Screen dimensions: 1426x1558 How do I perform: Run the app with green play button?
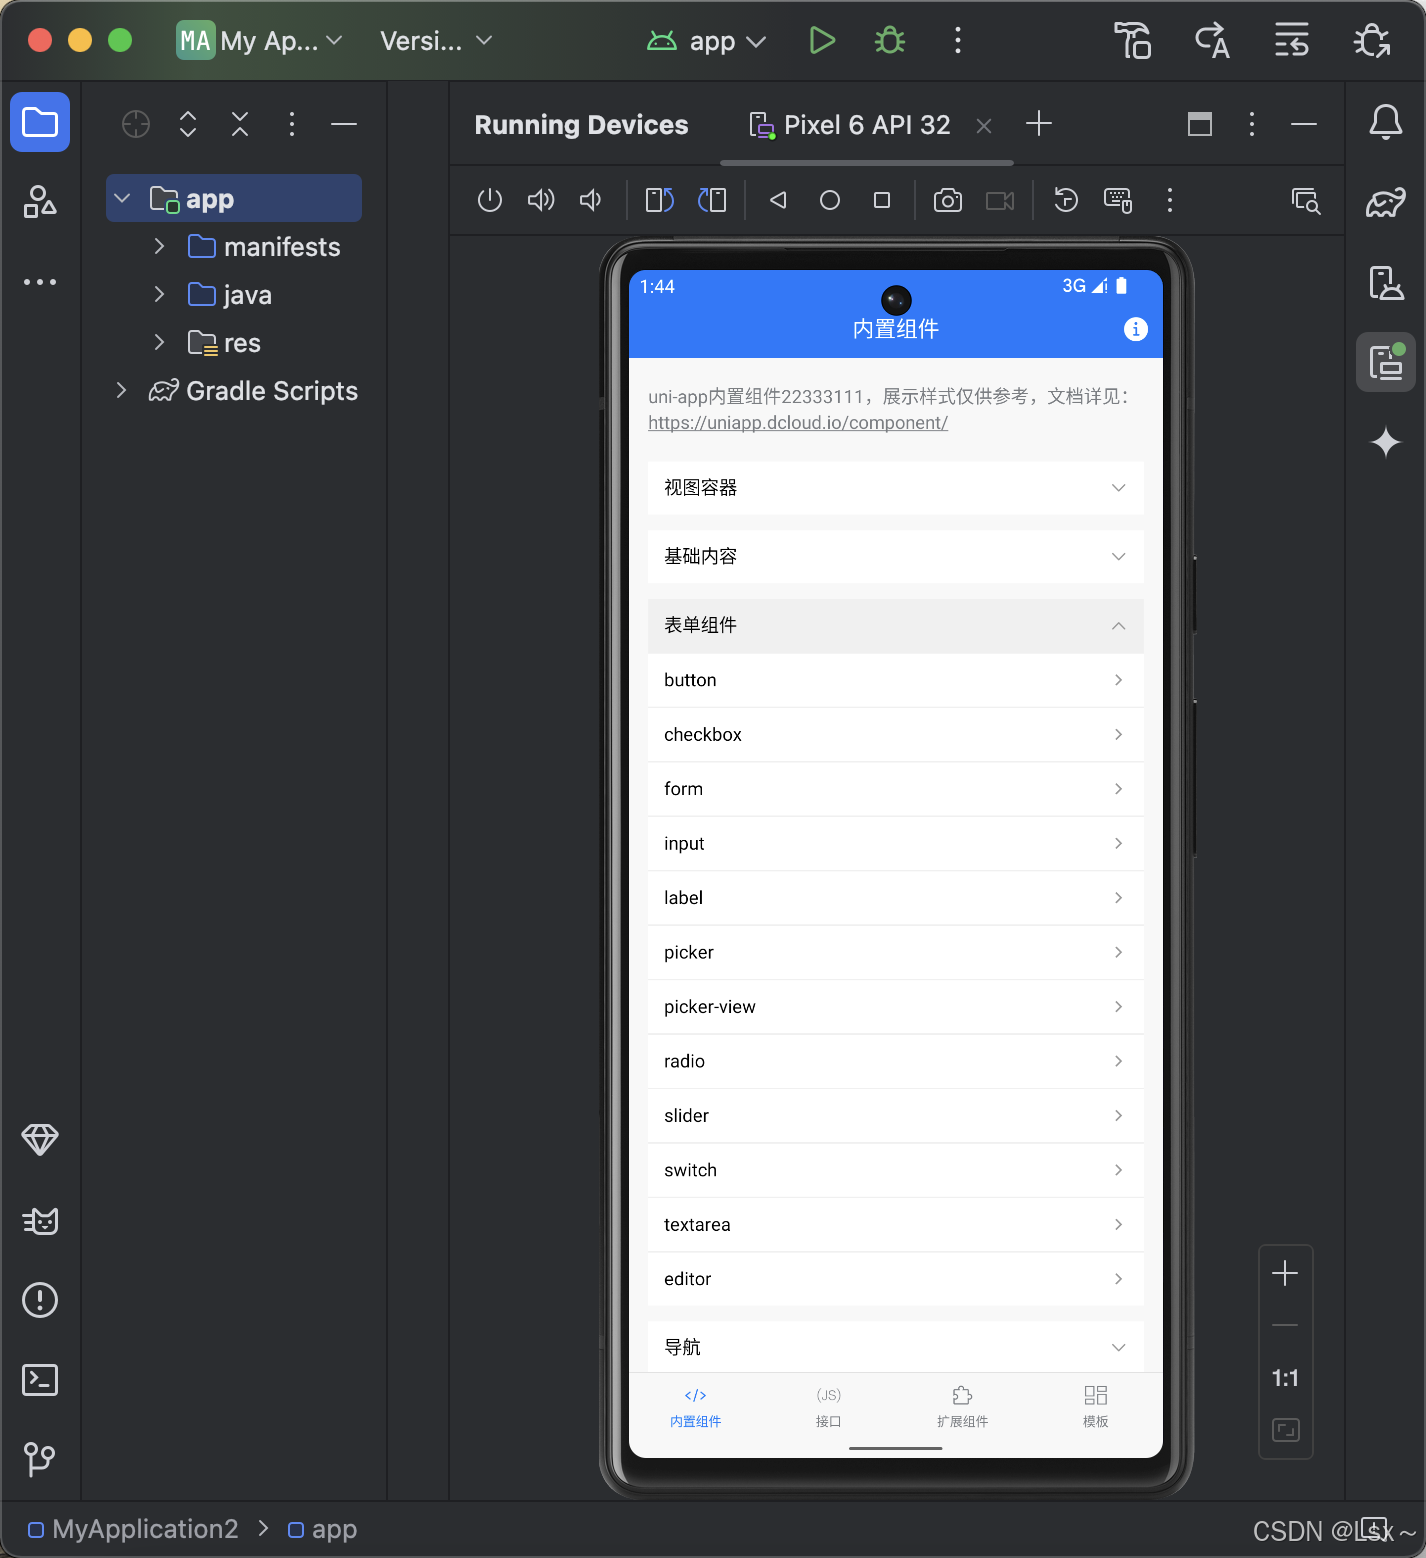[822, 41]
